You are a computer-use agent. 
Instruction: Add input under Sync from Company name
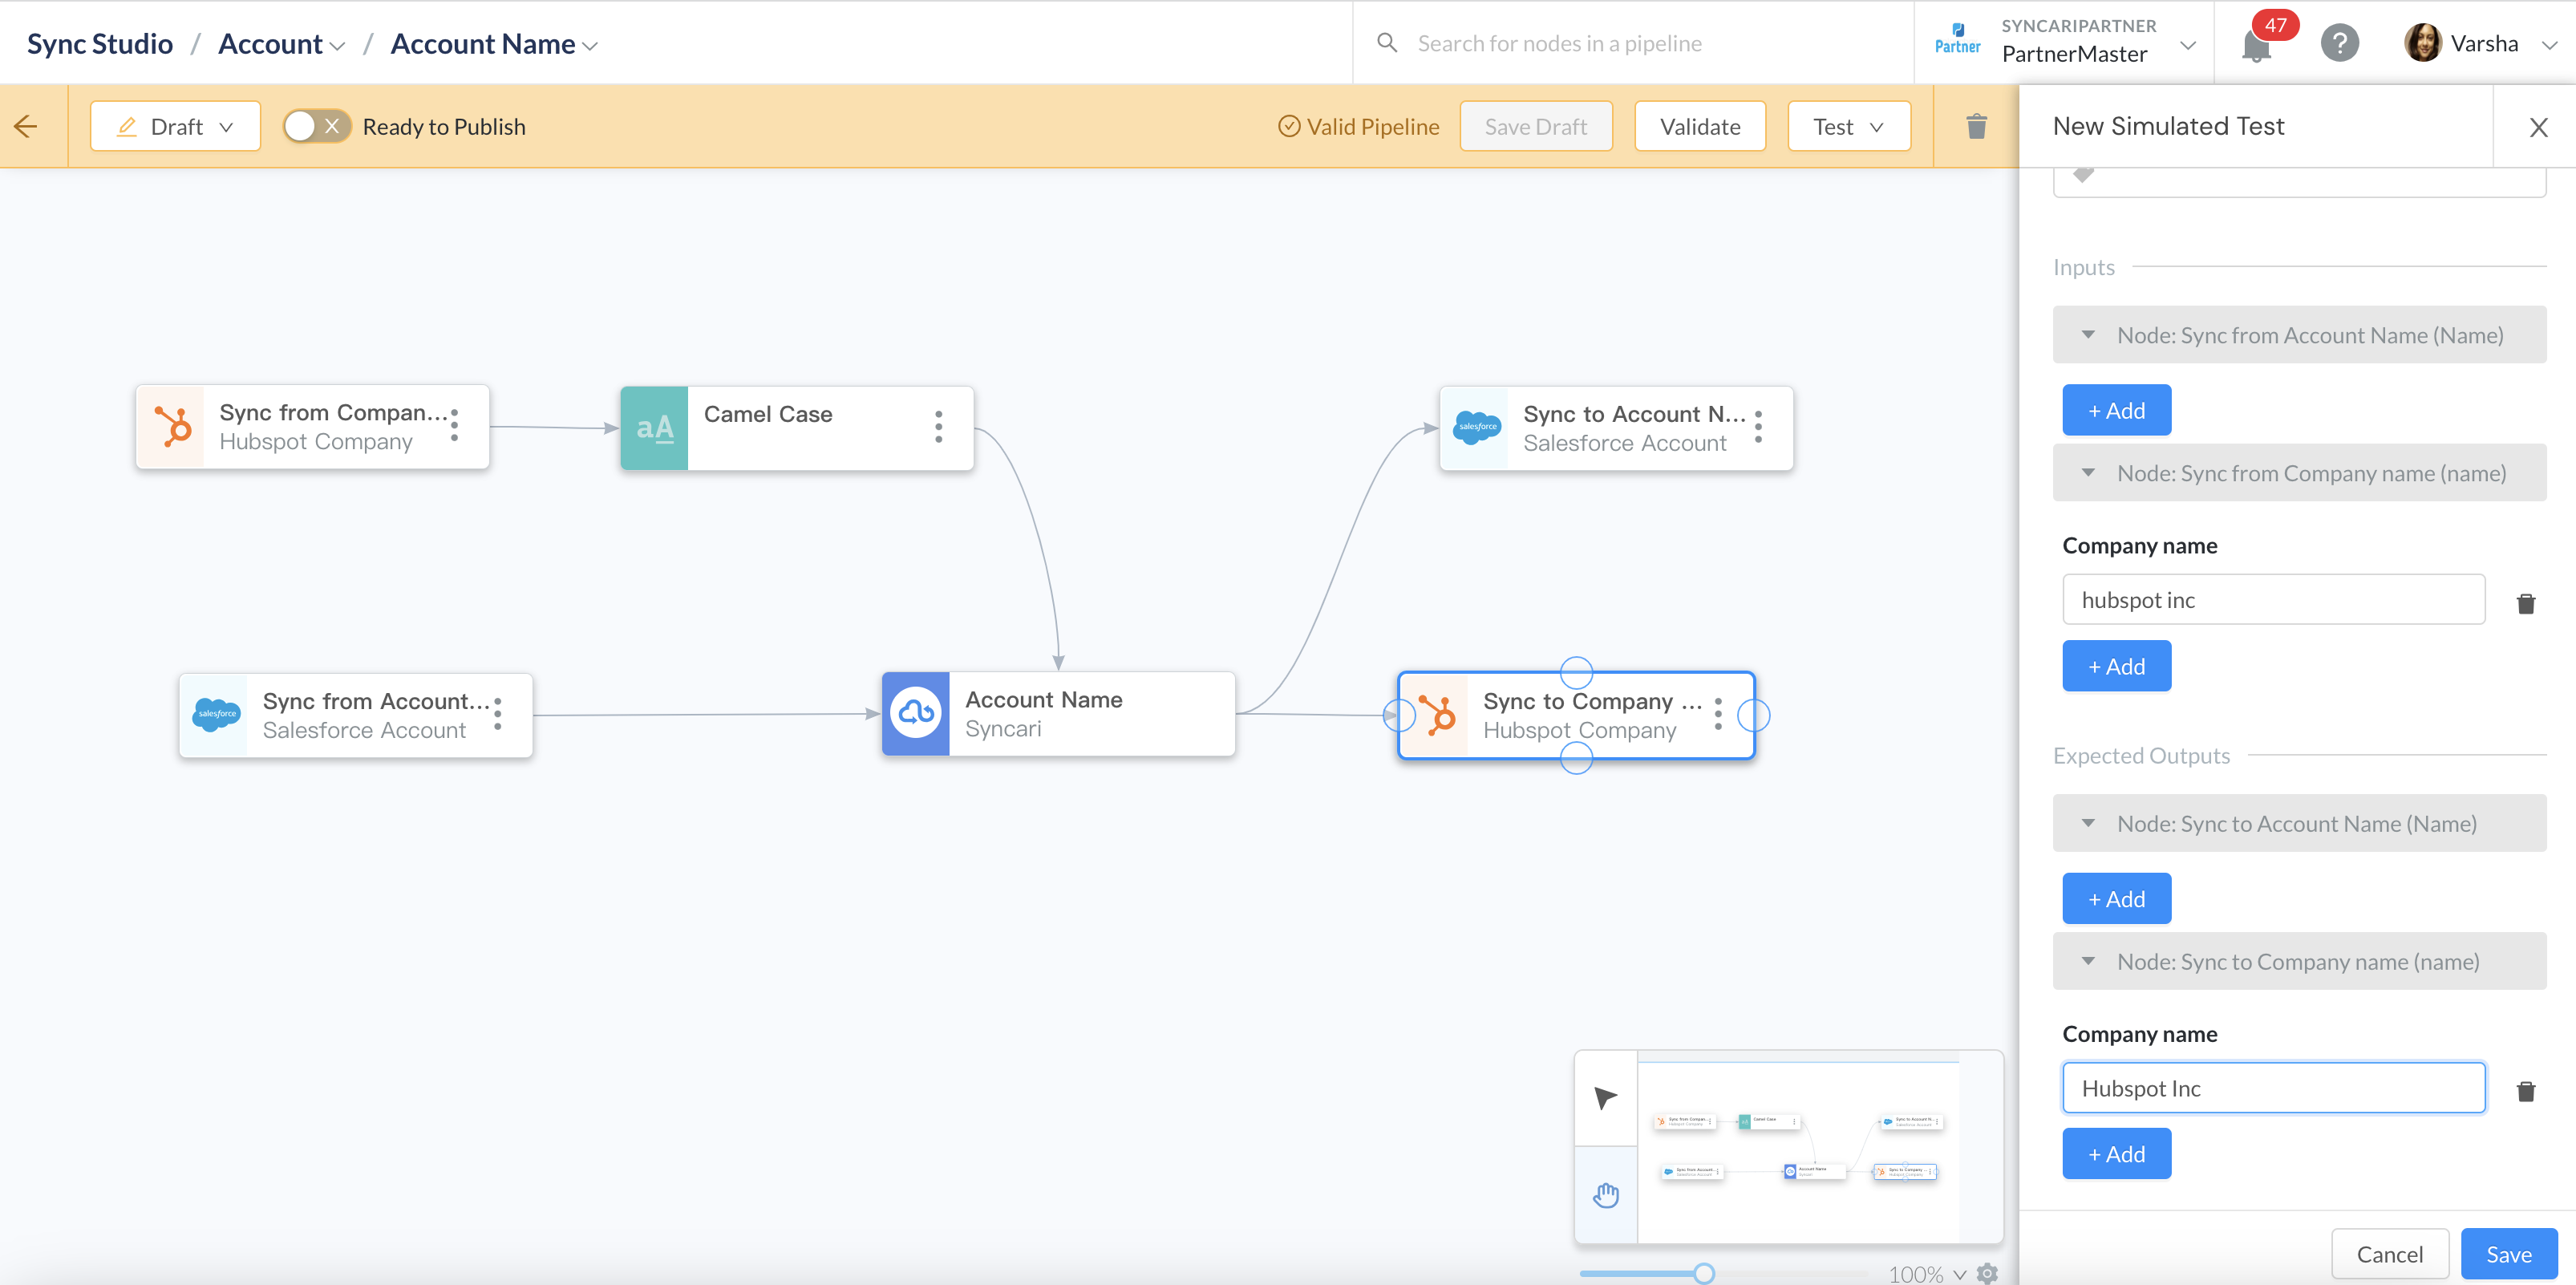[x=2116, y=666]
